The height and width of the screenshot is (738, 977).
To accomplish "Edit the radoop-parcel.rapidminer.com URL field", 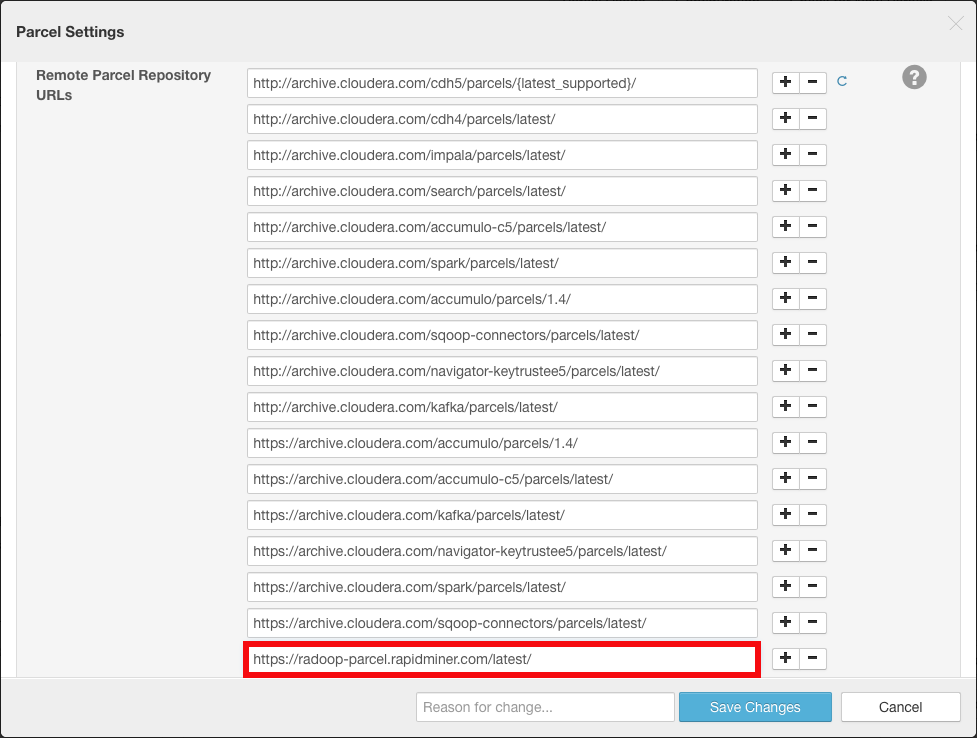I will [502, 659].
